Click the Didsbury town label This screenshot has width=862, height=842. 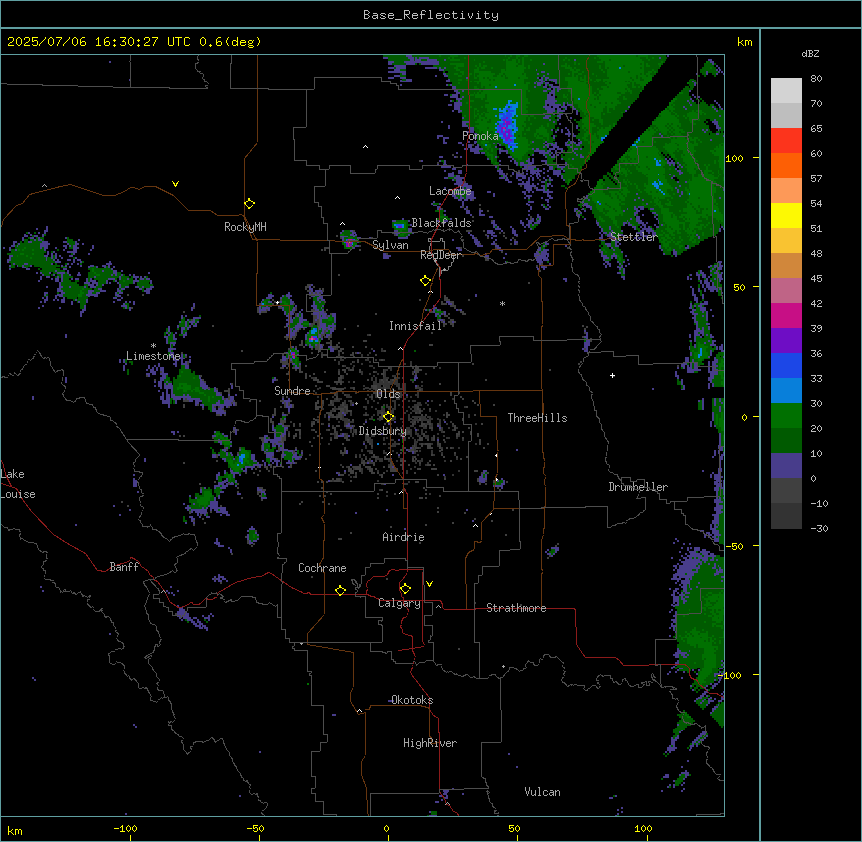(x=383, y=431)
